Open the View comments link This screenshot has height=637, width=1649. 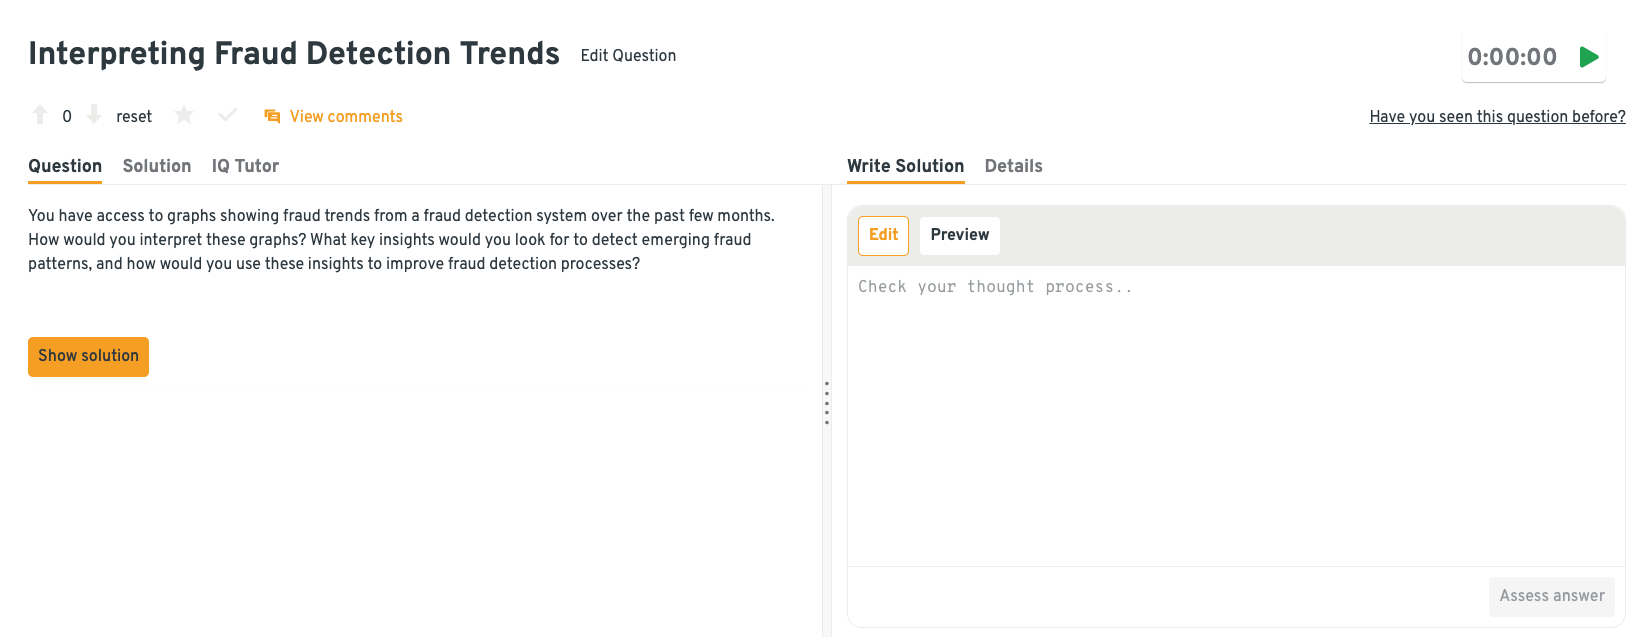pos(346,117)
